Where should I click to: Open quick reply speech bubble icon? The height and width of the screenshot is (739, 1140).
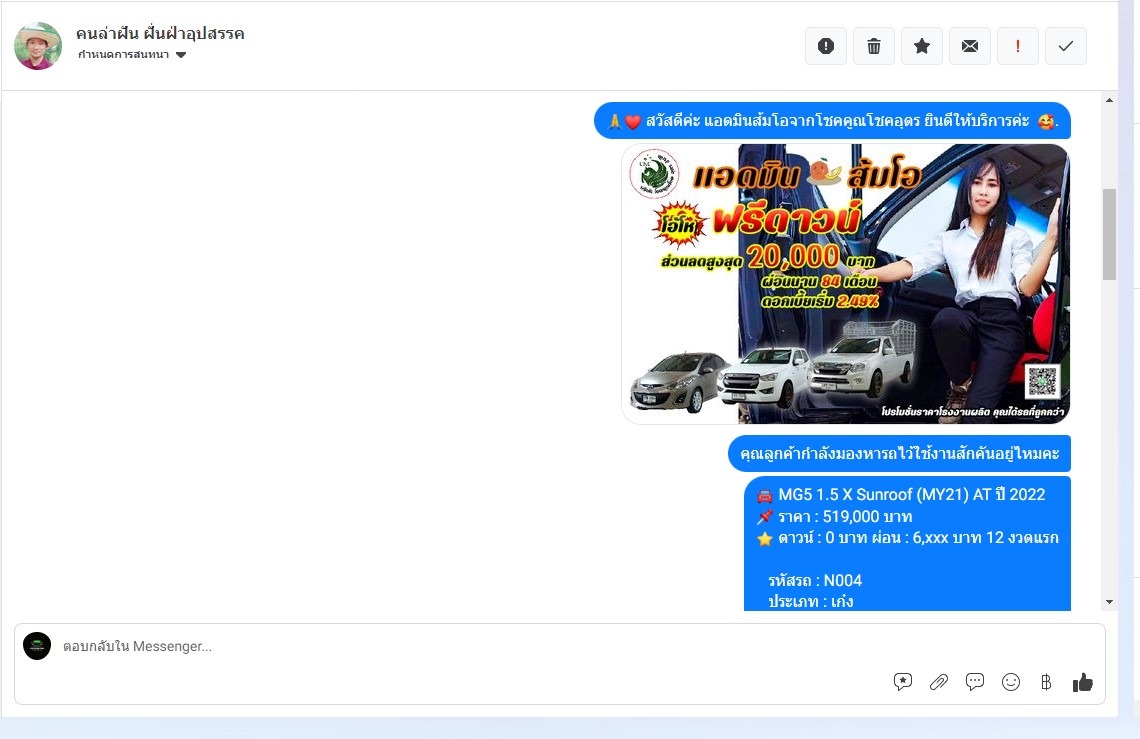[974, 682]
